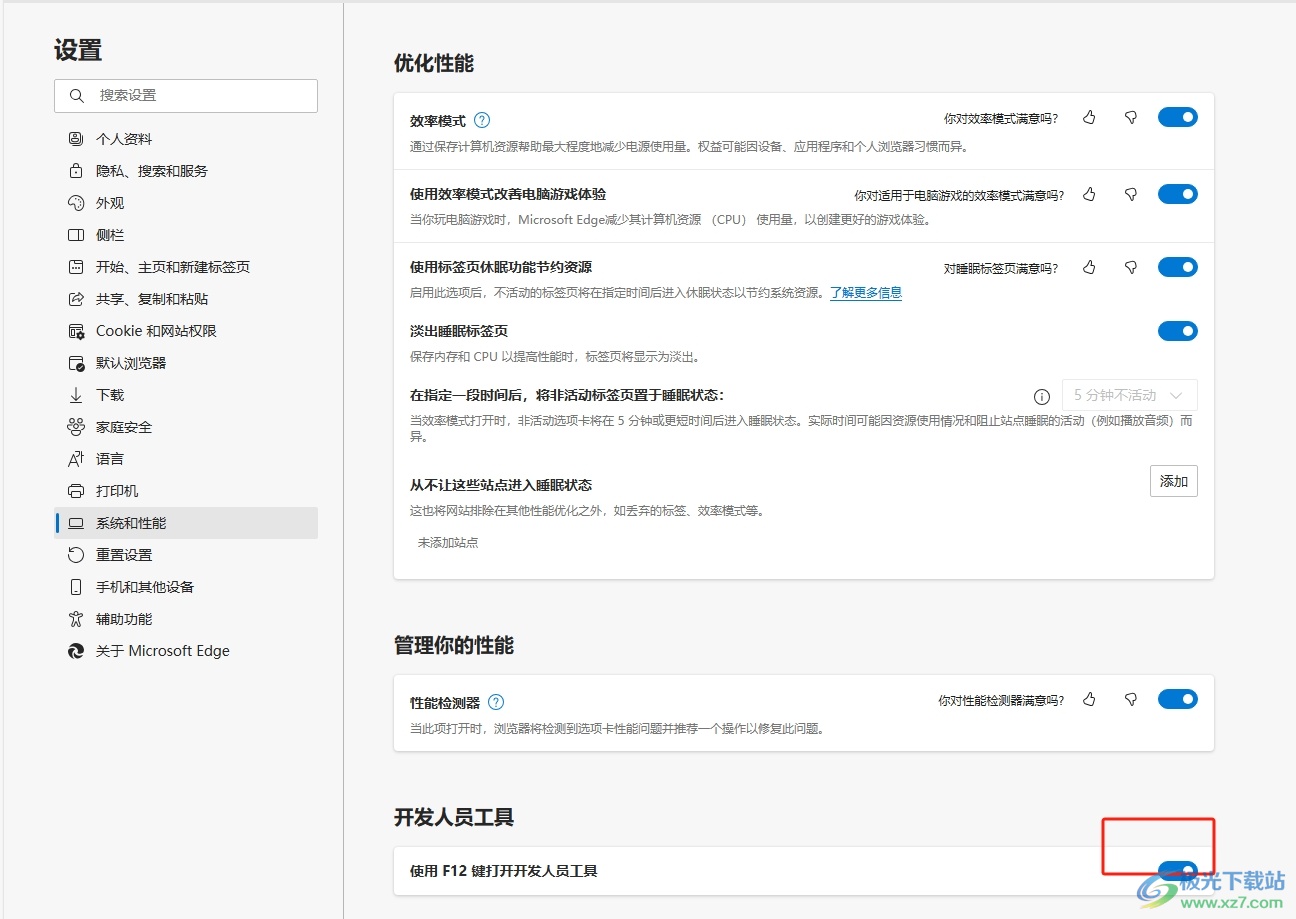Click thumbs-up for 你对性能检测器满意吗
Screen dimensions: 1296x919
[1089, 700]
